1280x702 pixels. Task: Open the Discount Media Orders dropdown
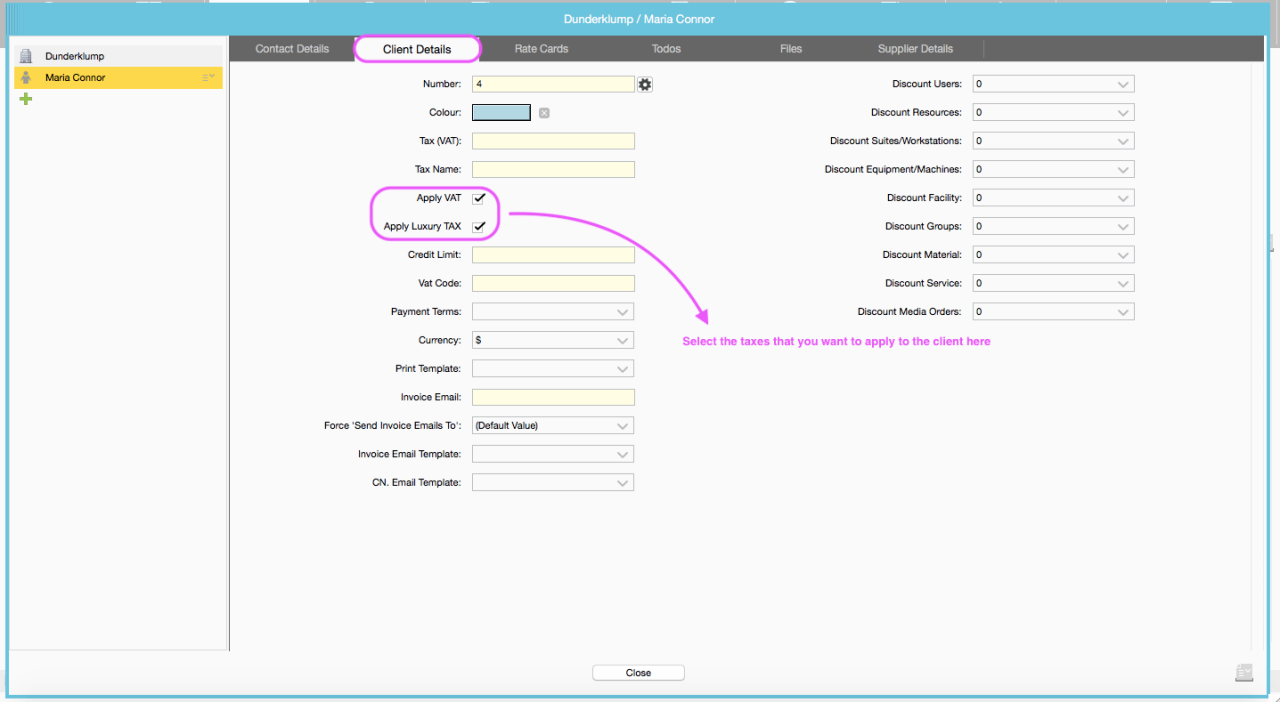(x=1054, y=312)
